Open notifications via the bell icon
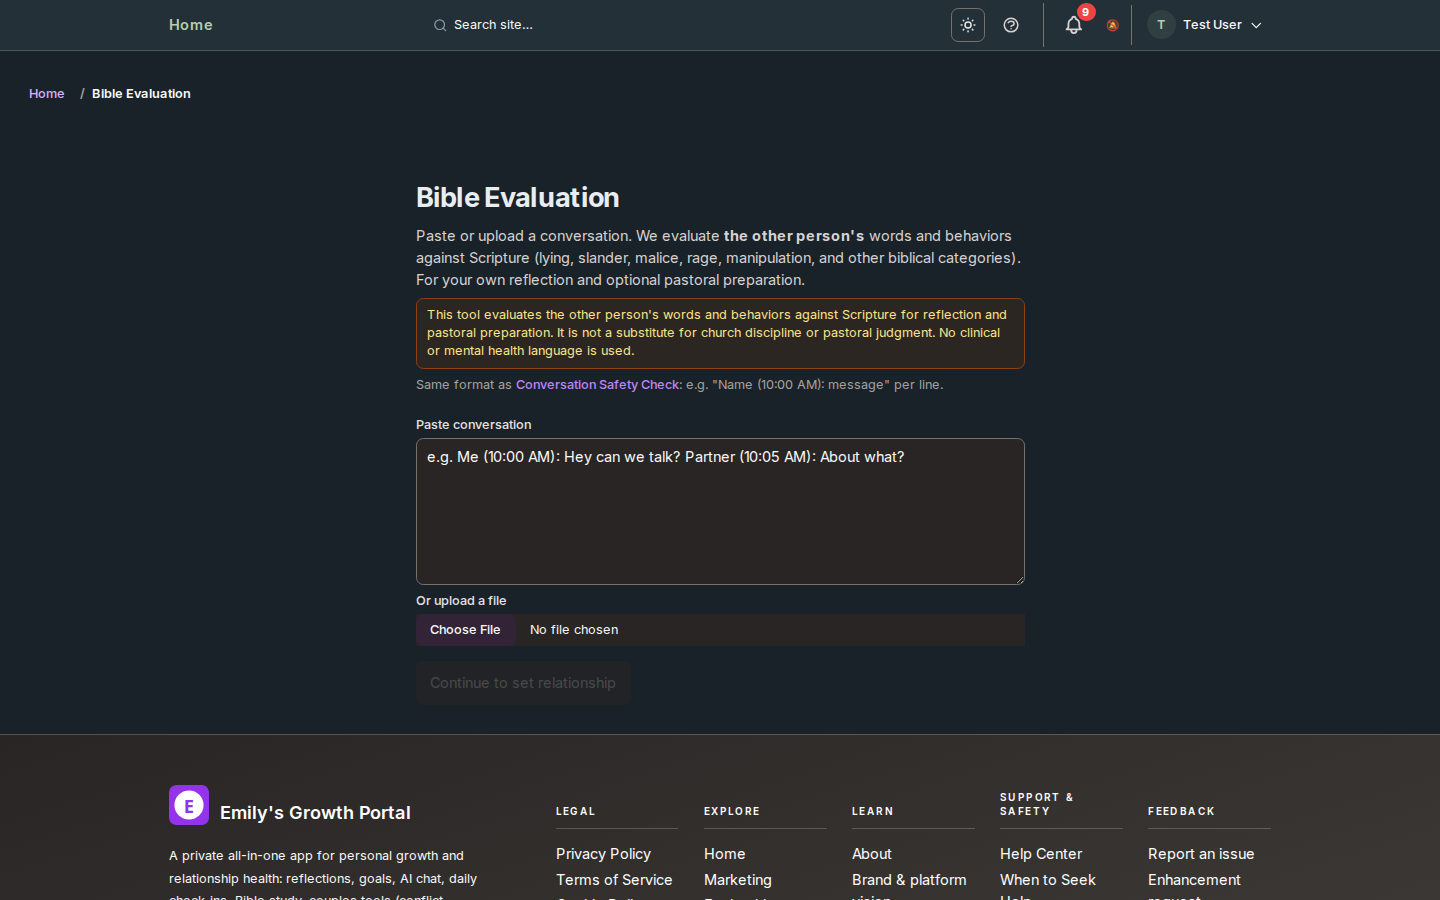The height and width of the screenshot is (900, 1440). [x=1073, y=25]
